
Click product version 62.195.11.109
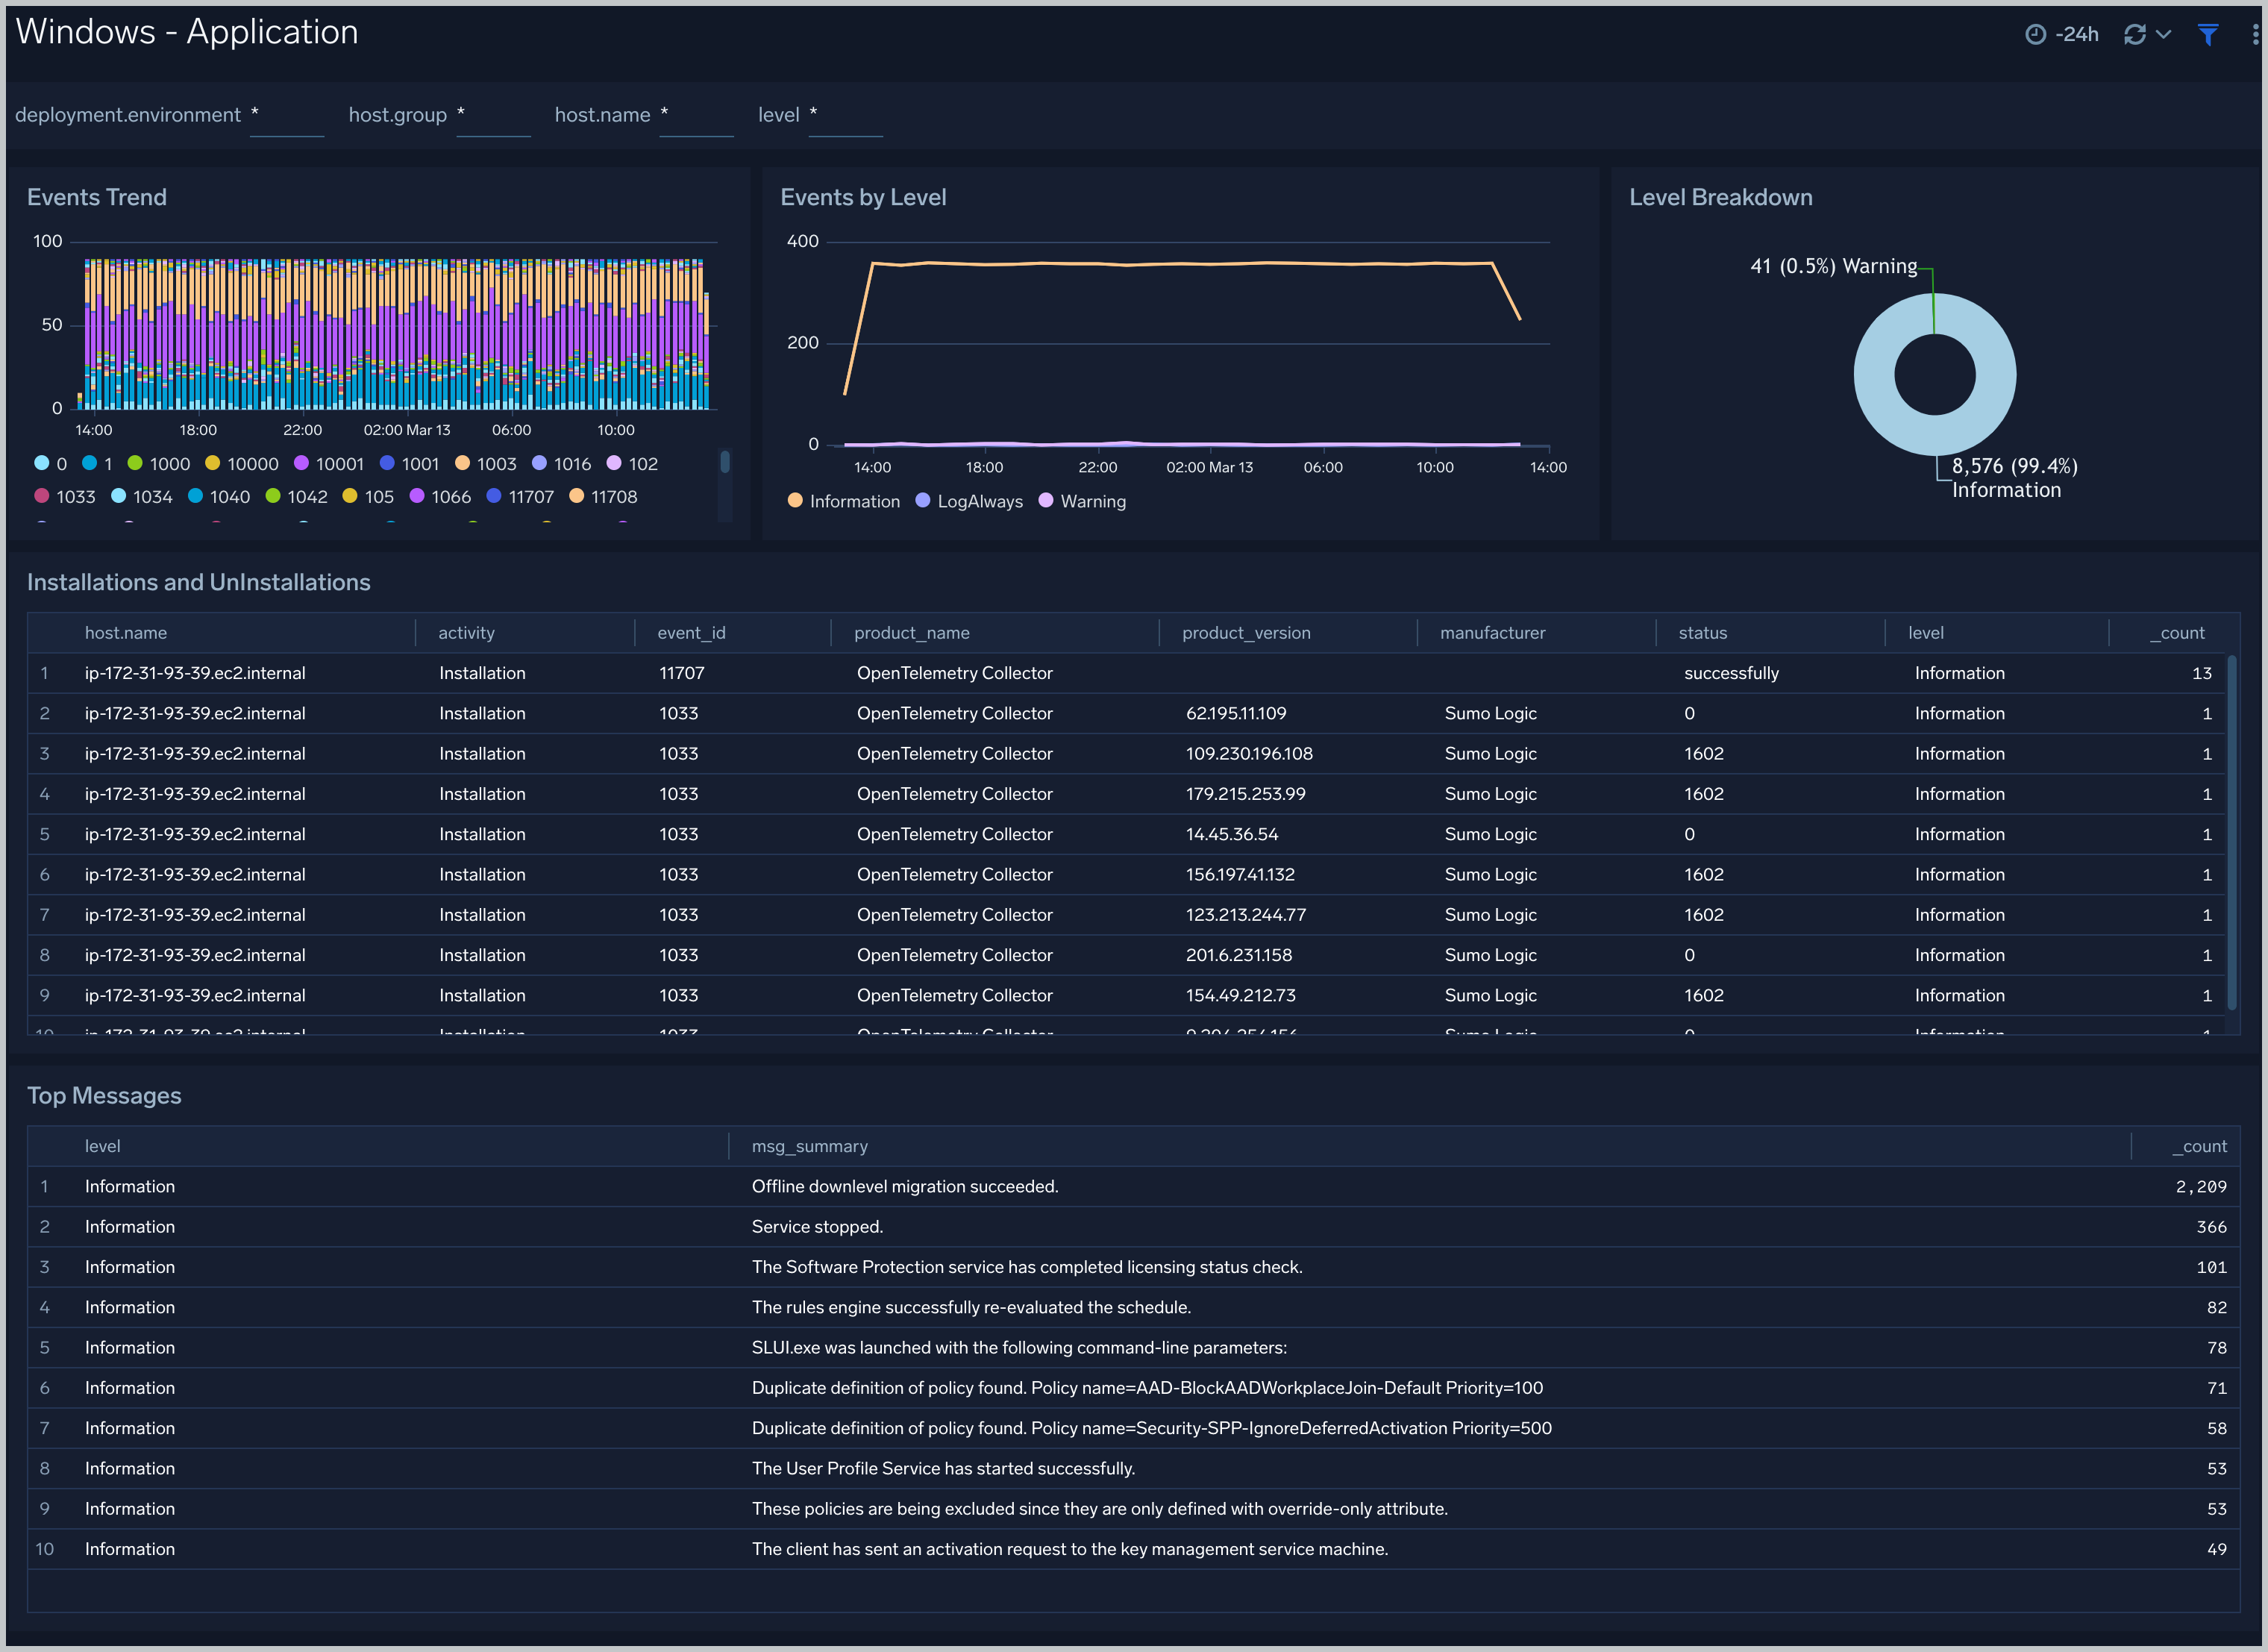pos(1235,714)
